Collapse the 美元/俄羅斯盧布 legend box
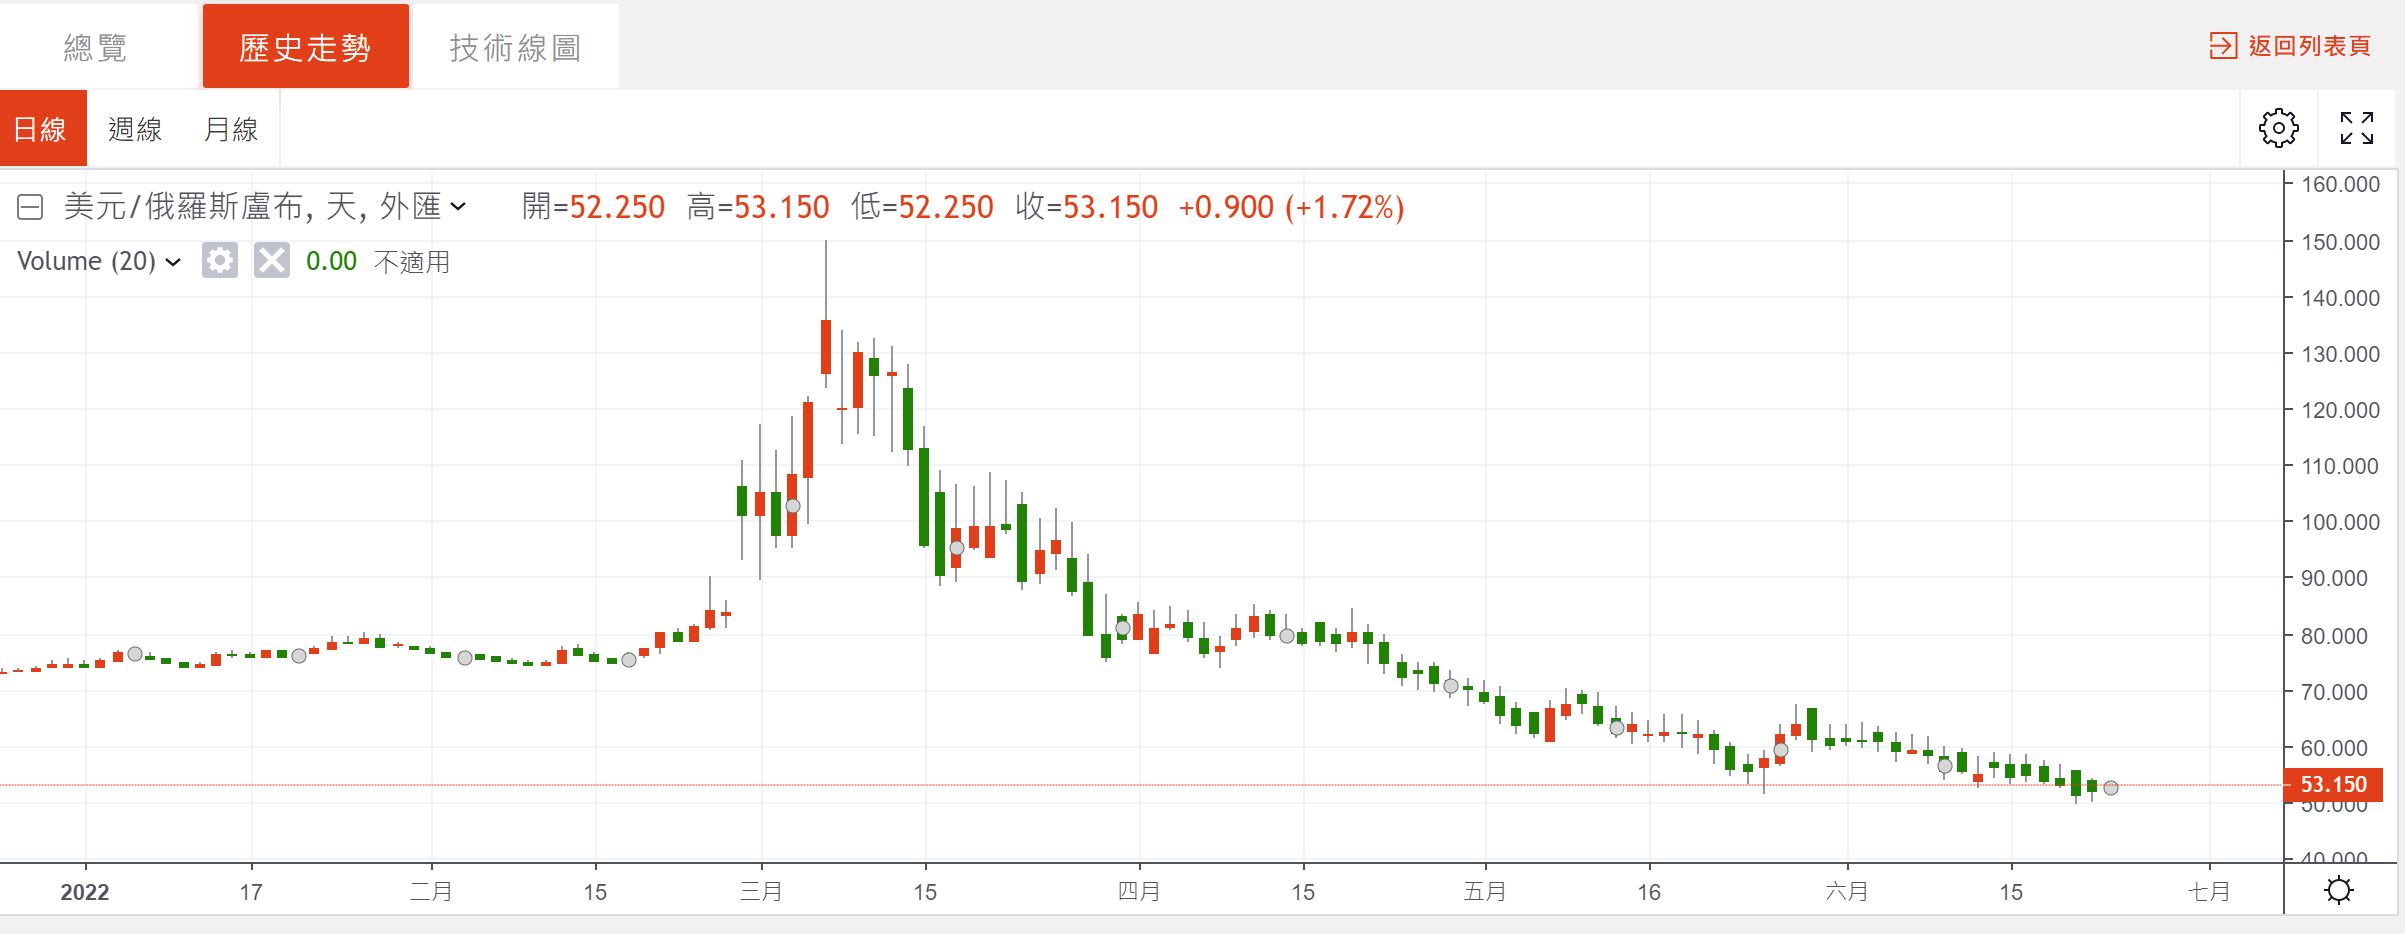The height and width of the screenshot is (934, 2405). (x=30, y=207)
